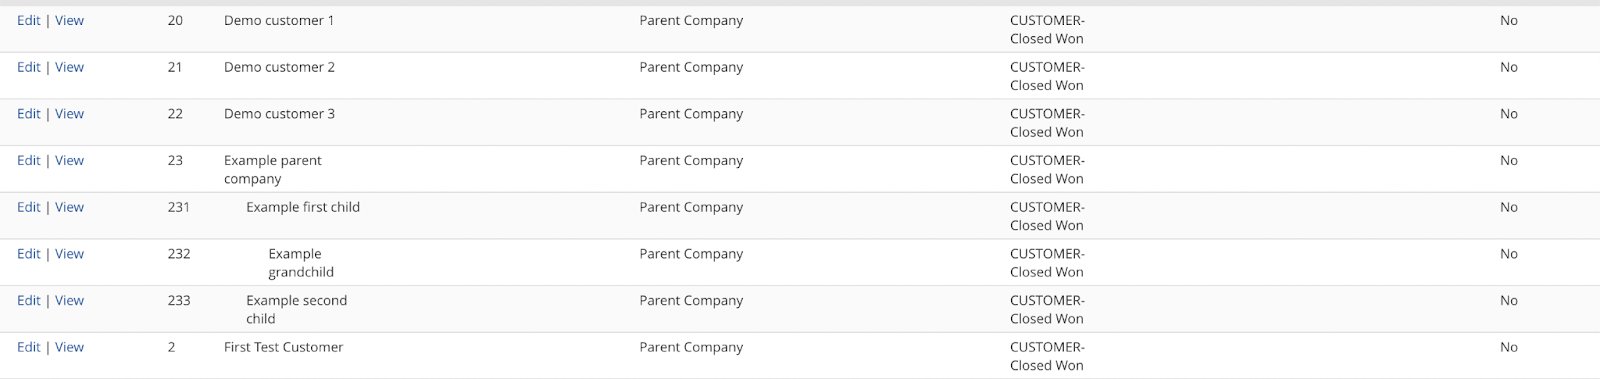Edit the First Test Customer record
The height and width of the screenshot is (379, 1600).
tap(28, 348)
